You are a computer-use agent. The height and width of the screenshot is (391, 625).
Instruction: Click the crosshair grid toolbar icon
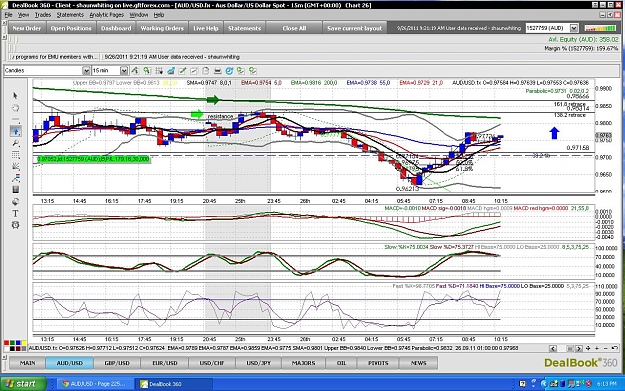pyautogui.click(x=159, y=71)
